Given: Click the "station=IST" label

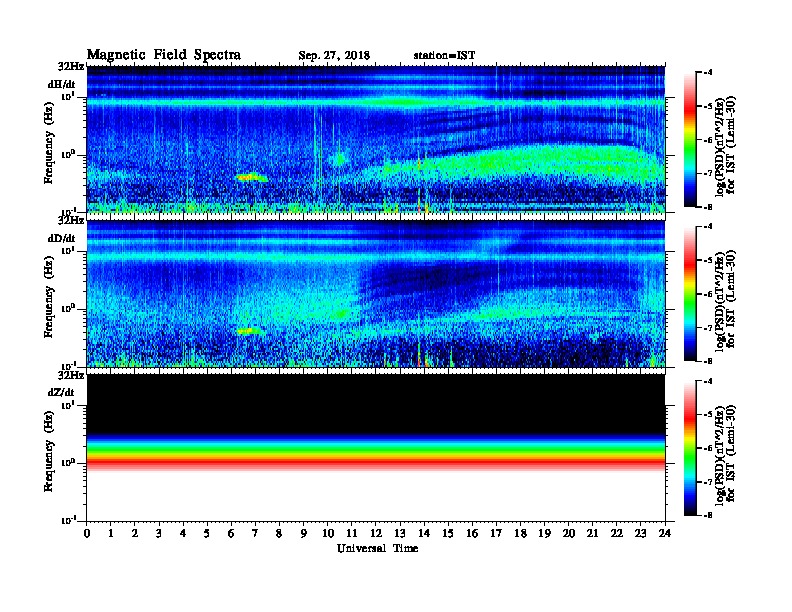Looking at the screenshot, I should pos(444,56).
